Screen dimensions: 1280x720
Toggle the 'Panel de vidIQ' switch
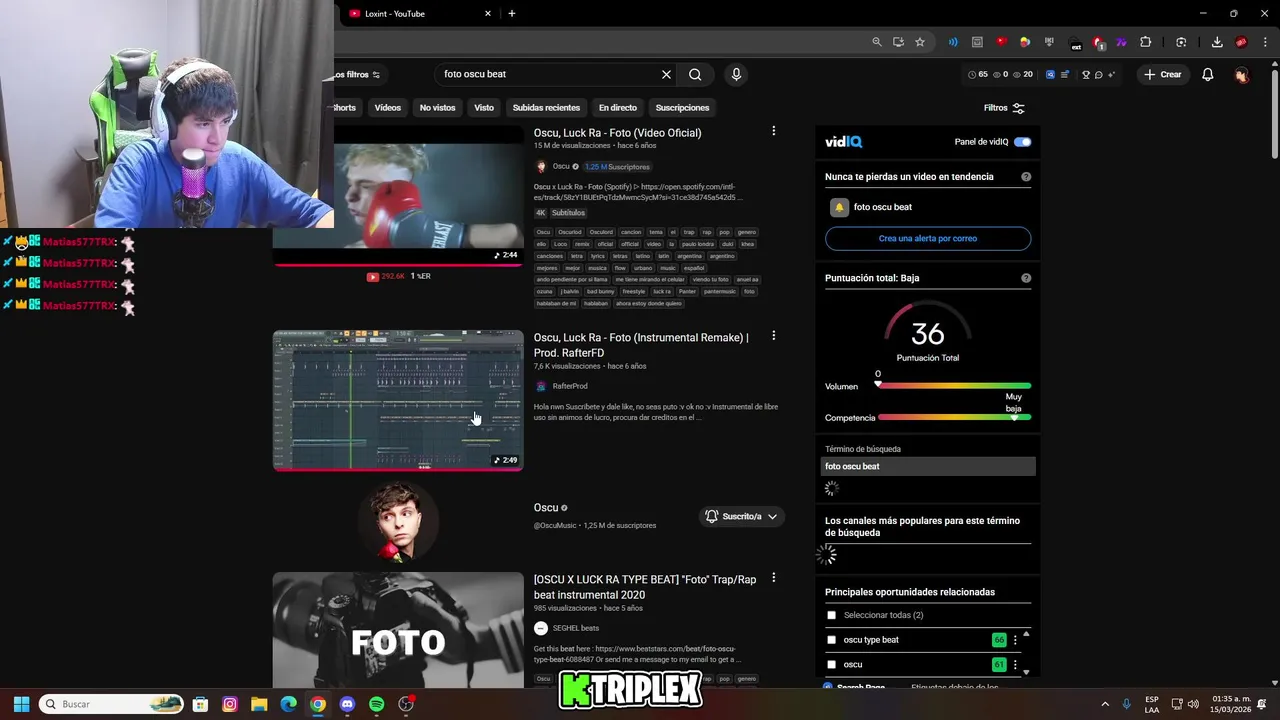tap(1022, 142)
